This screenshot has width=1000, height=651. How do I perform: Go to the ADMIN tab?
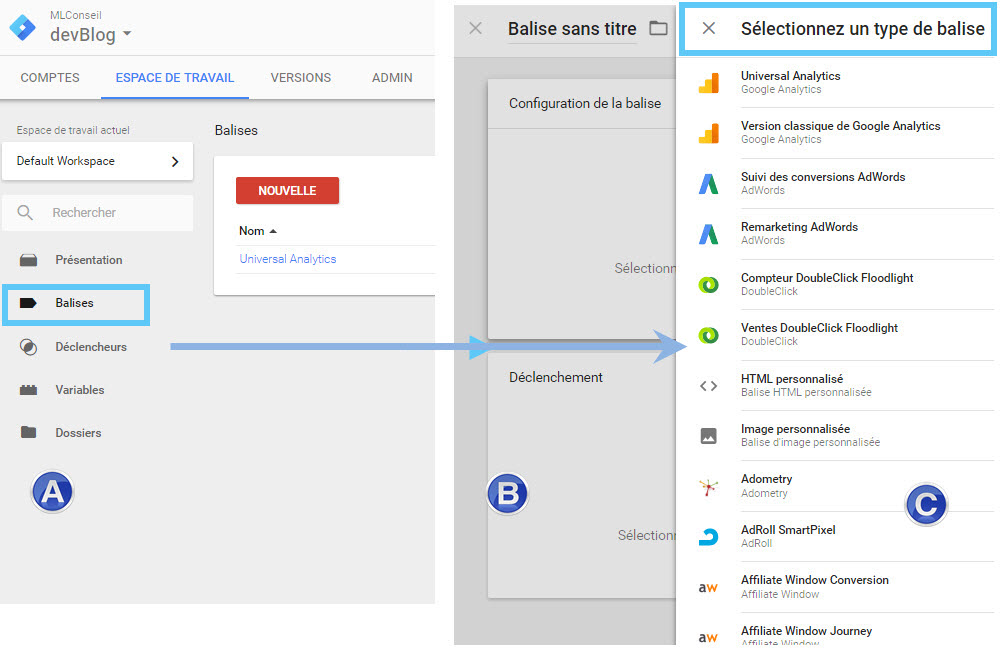(x=392, y=78)
